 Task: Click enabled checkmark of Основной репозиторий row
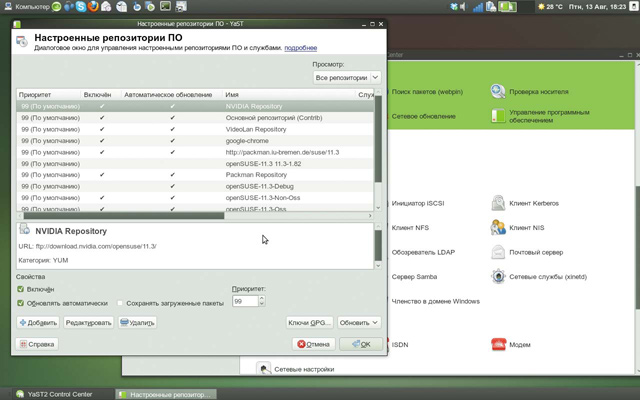[102, 118]
